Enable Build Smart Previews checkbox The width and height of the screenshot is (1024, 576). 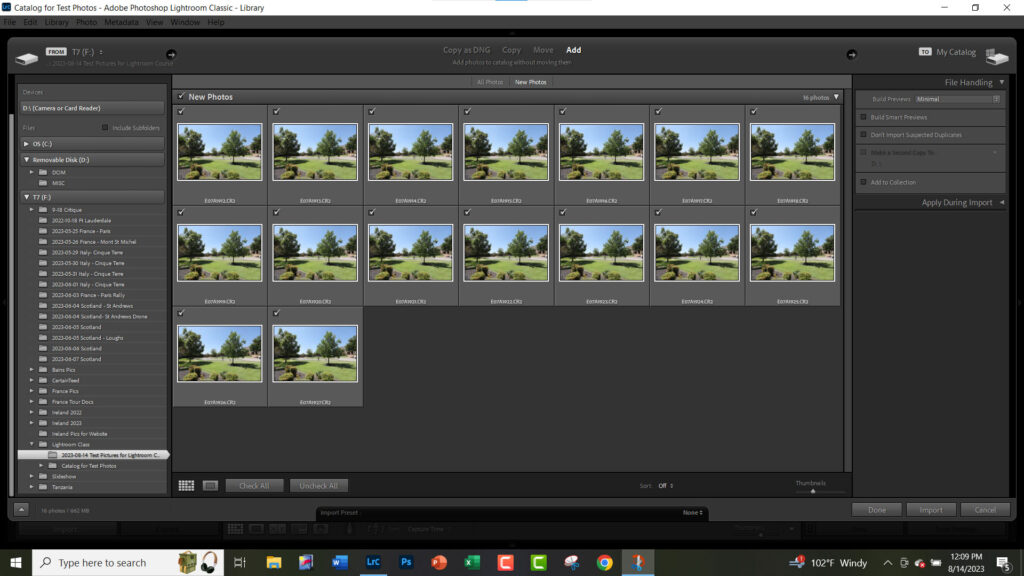(864, 116)
